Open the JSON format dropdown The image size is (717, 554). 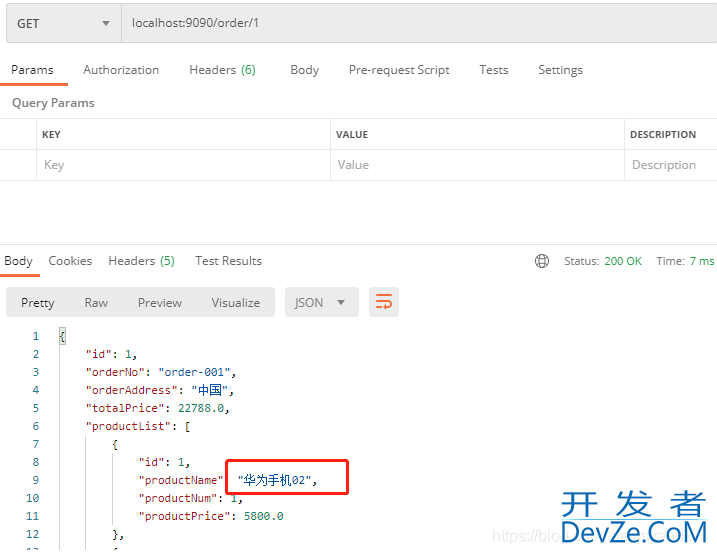click(321, 302)
